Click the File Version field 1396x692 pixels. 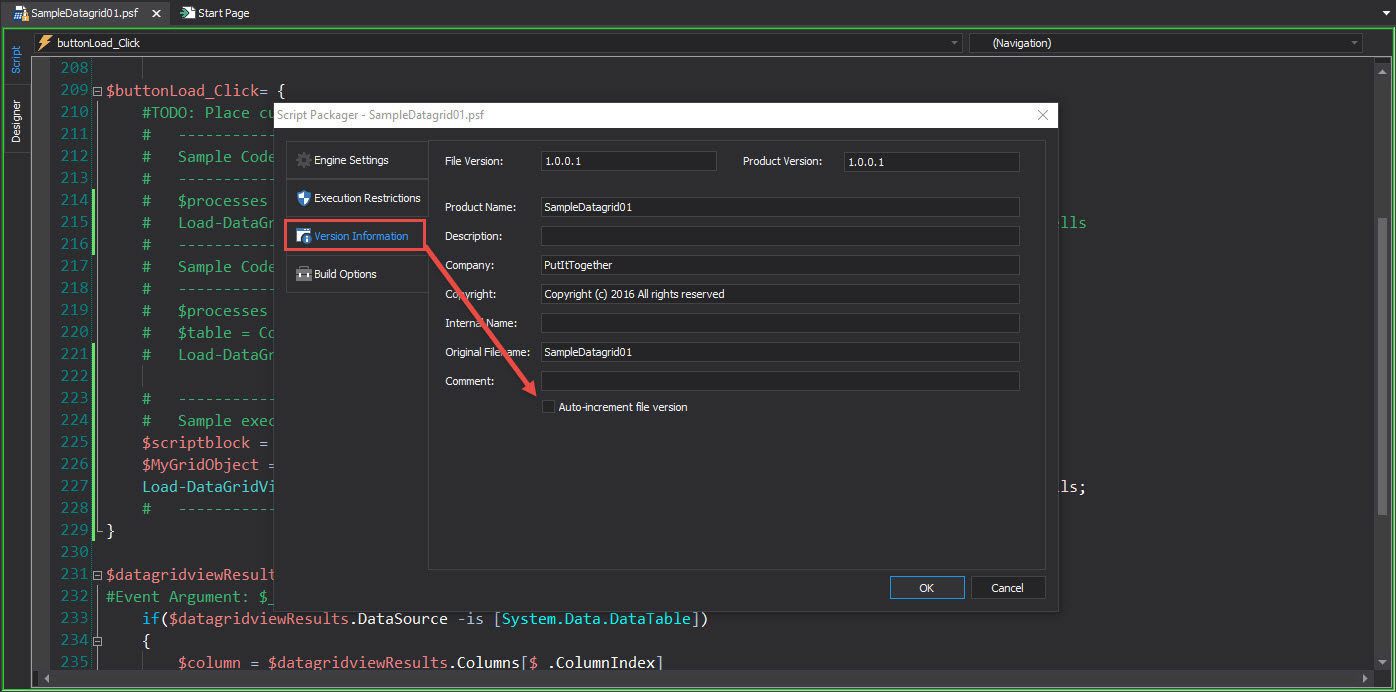tap(629, 161)
